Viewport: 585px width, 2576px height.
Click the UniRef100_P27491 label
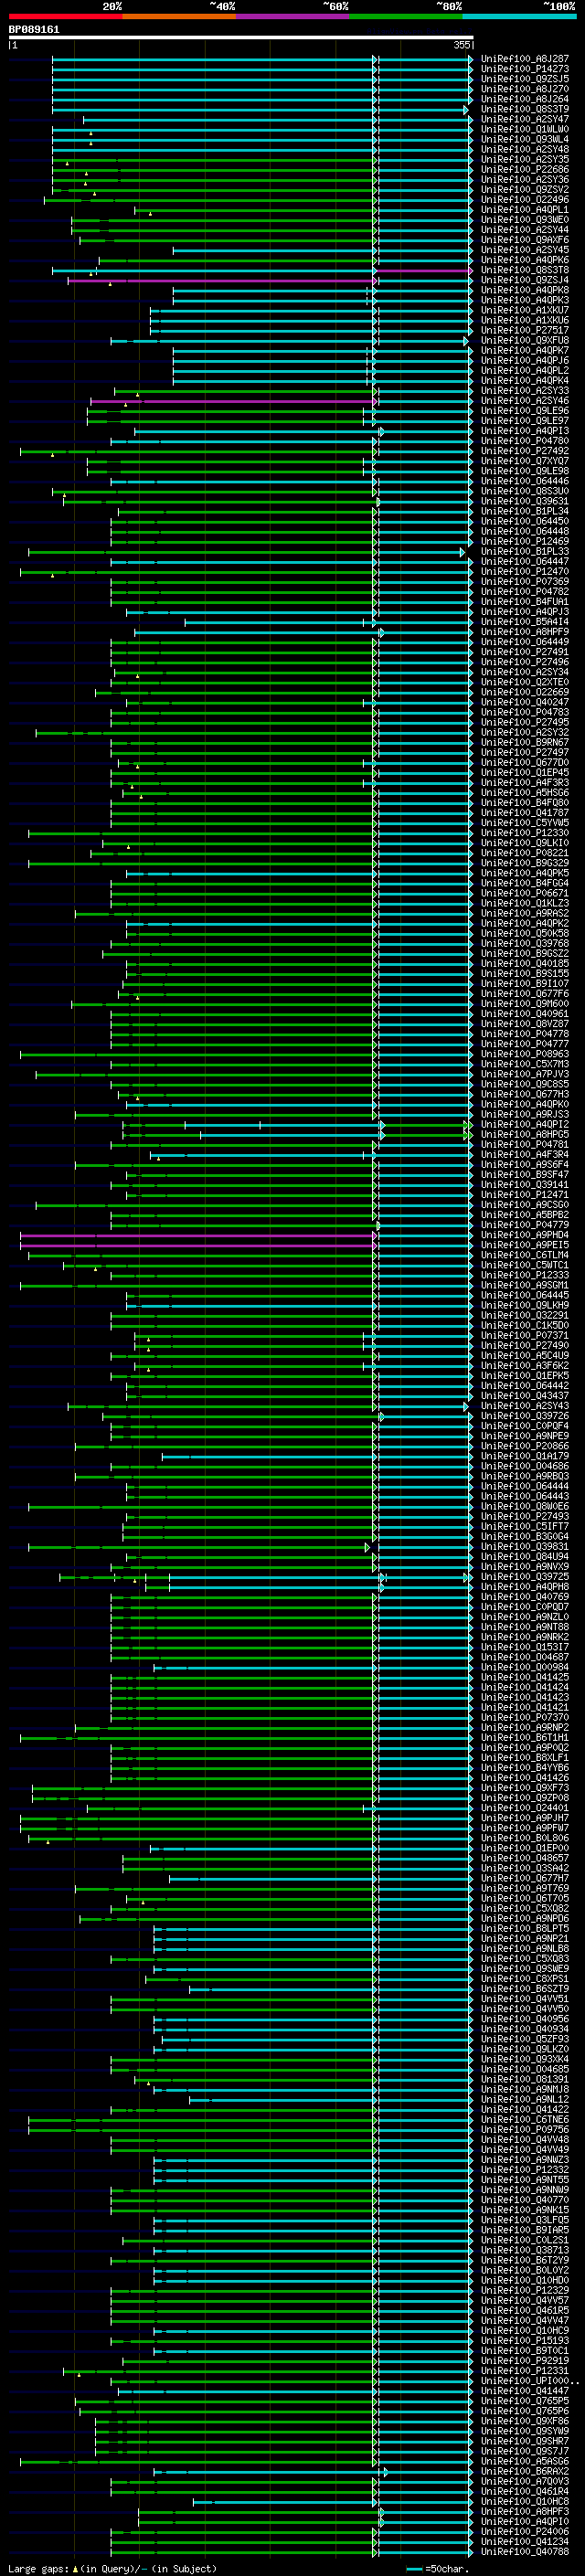[x=525, y=652]
